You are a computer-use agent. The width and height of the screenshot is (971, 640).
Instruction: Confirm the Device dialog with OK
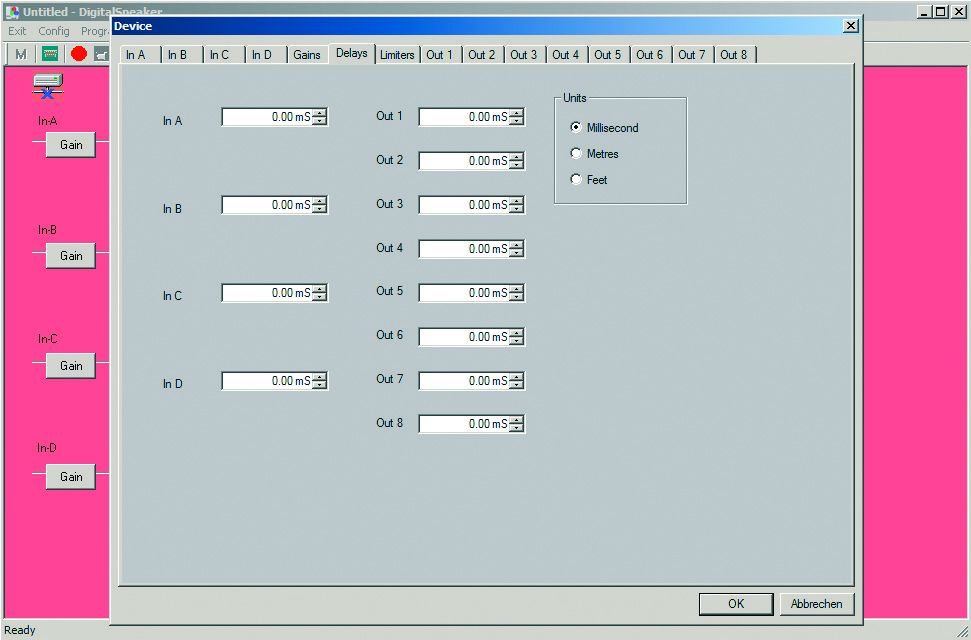coord(736,603)
